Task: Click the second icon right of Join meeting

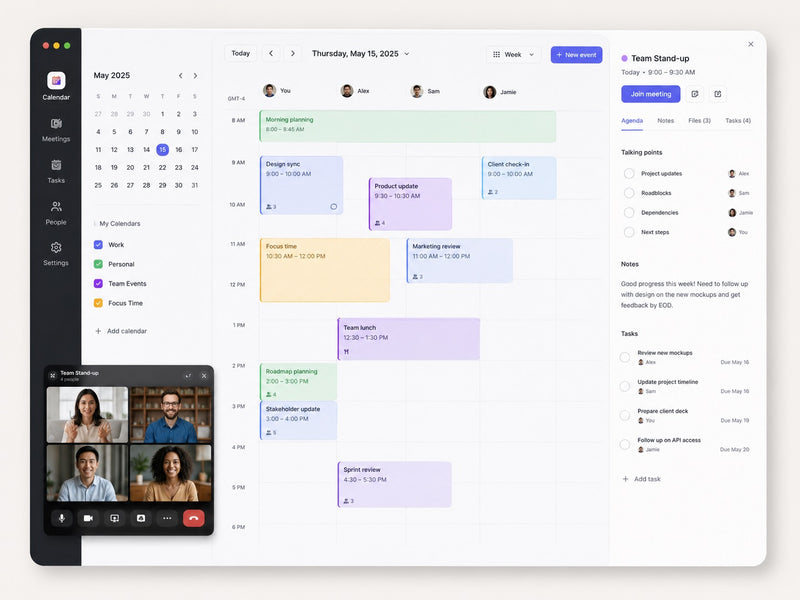Action: [x=718, y=94]
